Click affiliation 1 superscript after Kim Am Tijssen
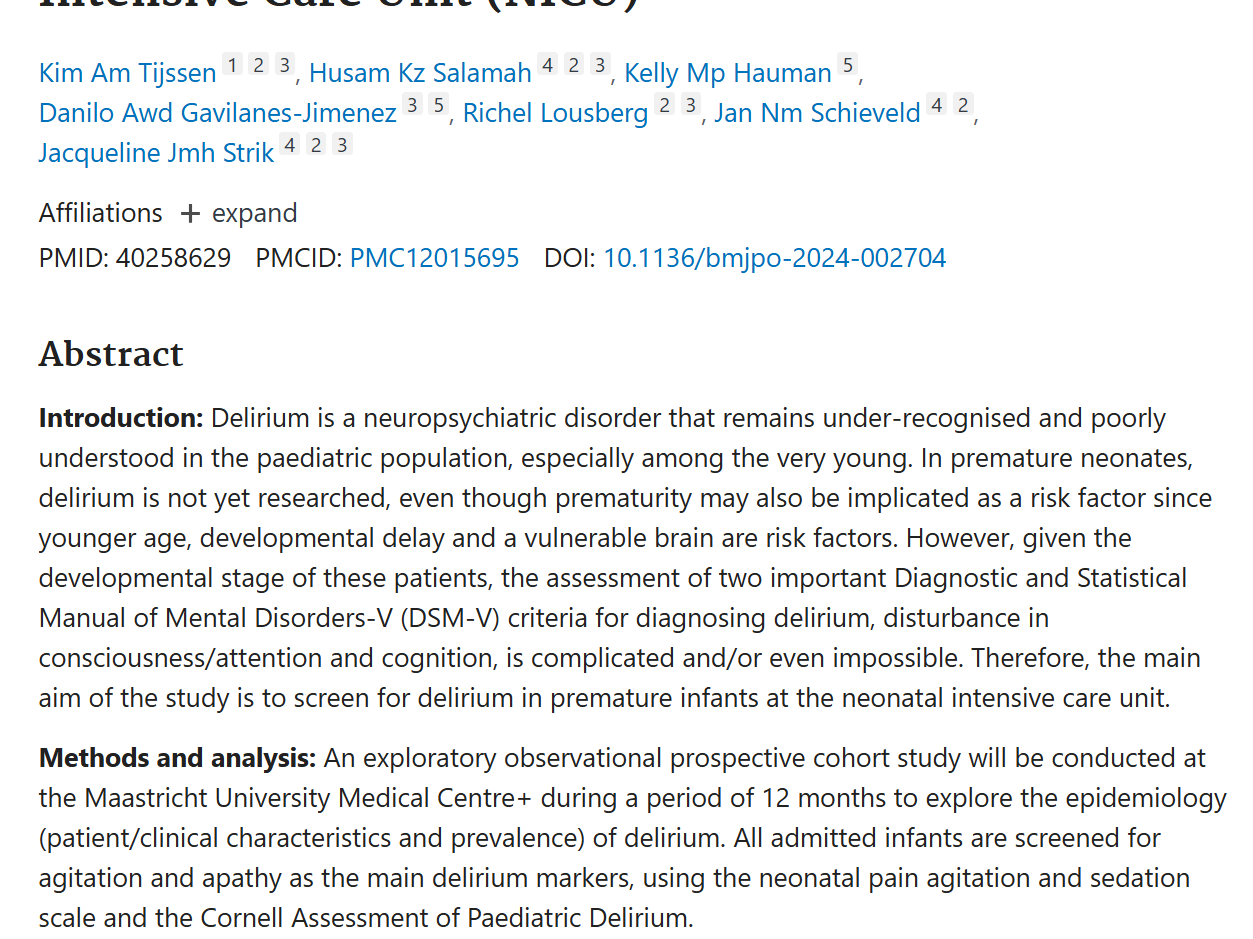 tap(232, 66)
